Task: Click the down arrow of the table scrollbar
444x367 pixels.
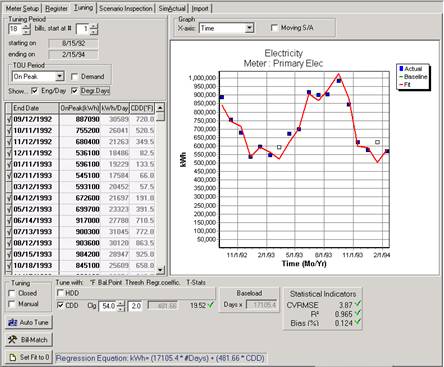Action: coord(160,270)
